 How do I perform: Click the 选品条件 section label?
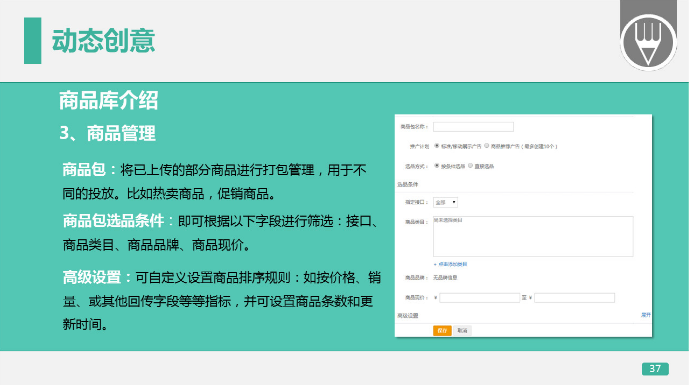pyautogui.click(x=408, y=184)
